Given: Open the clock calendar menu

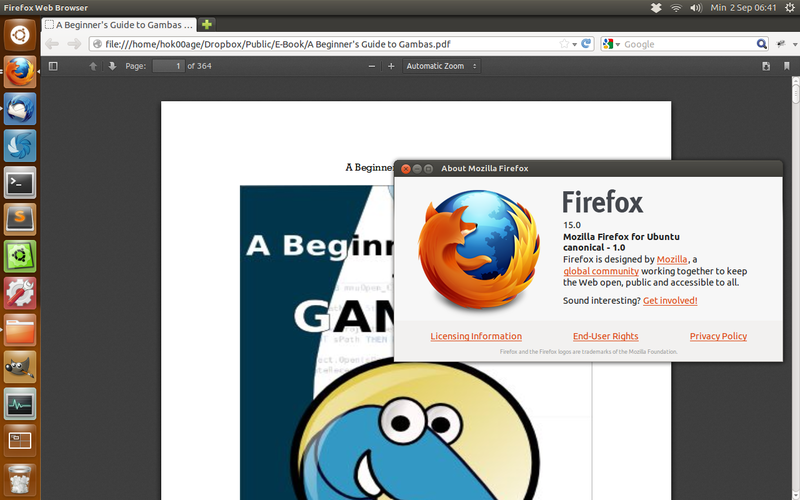Looking at the screenshot, I should (x=743, y=8).
